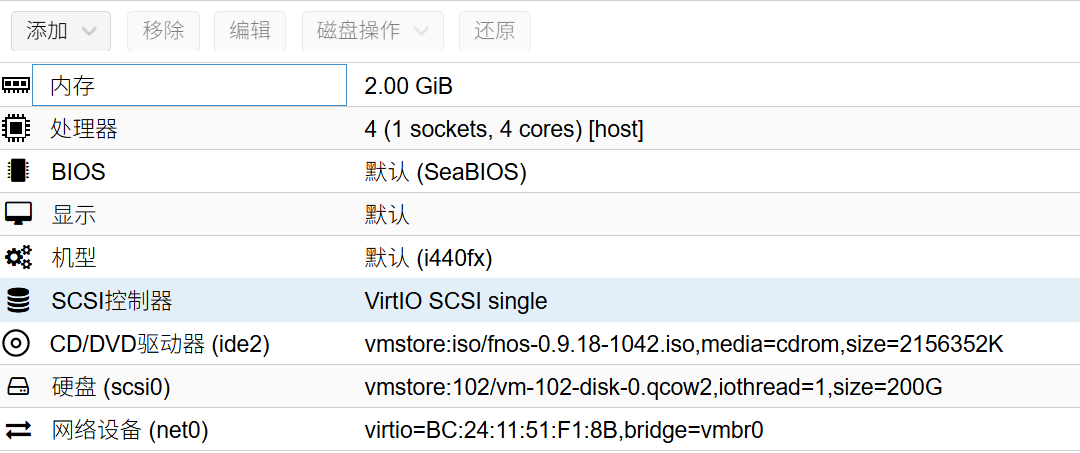The image size is (1080, 453).
Task: Click the display monitor icon
Action: coord(17,215)
